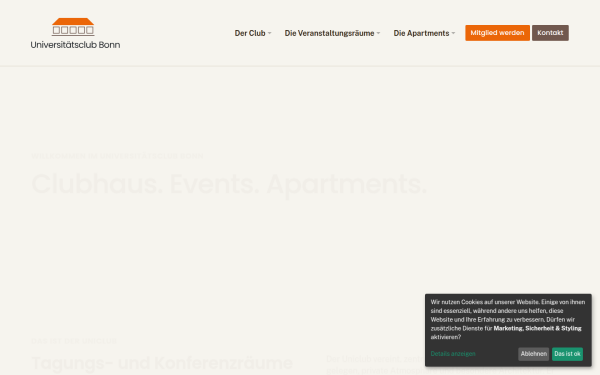
Task: Expand the Die Veranstaltungsräume dropdown arrow
Action: (378, 33)
